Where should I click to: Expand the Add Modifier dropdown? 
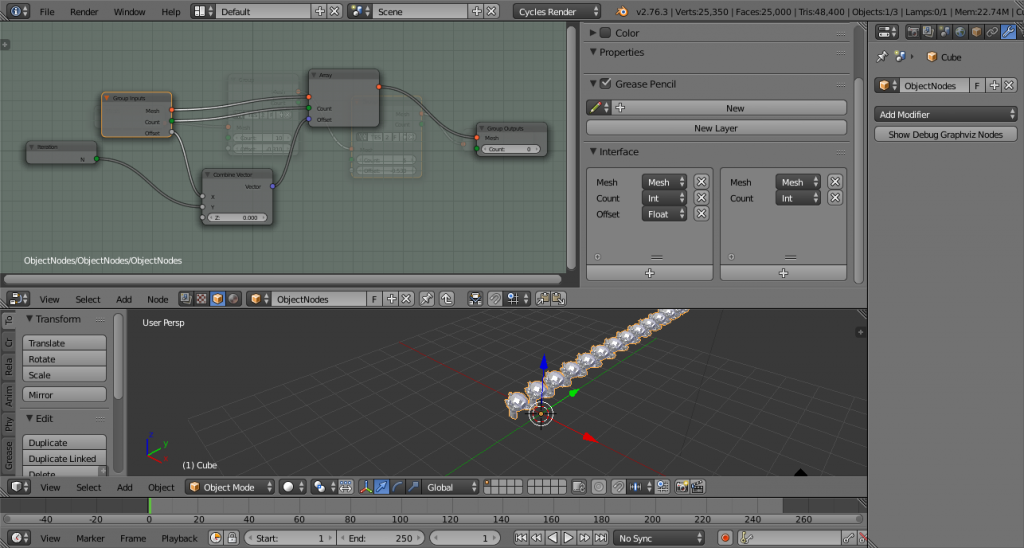(946, 114)
